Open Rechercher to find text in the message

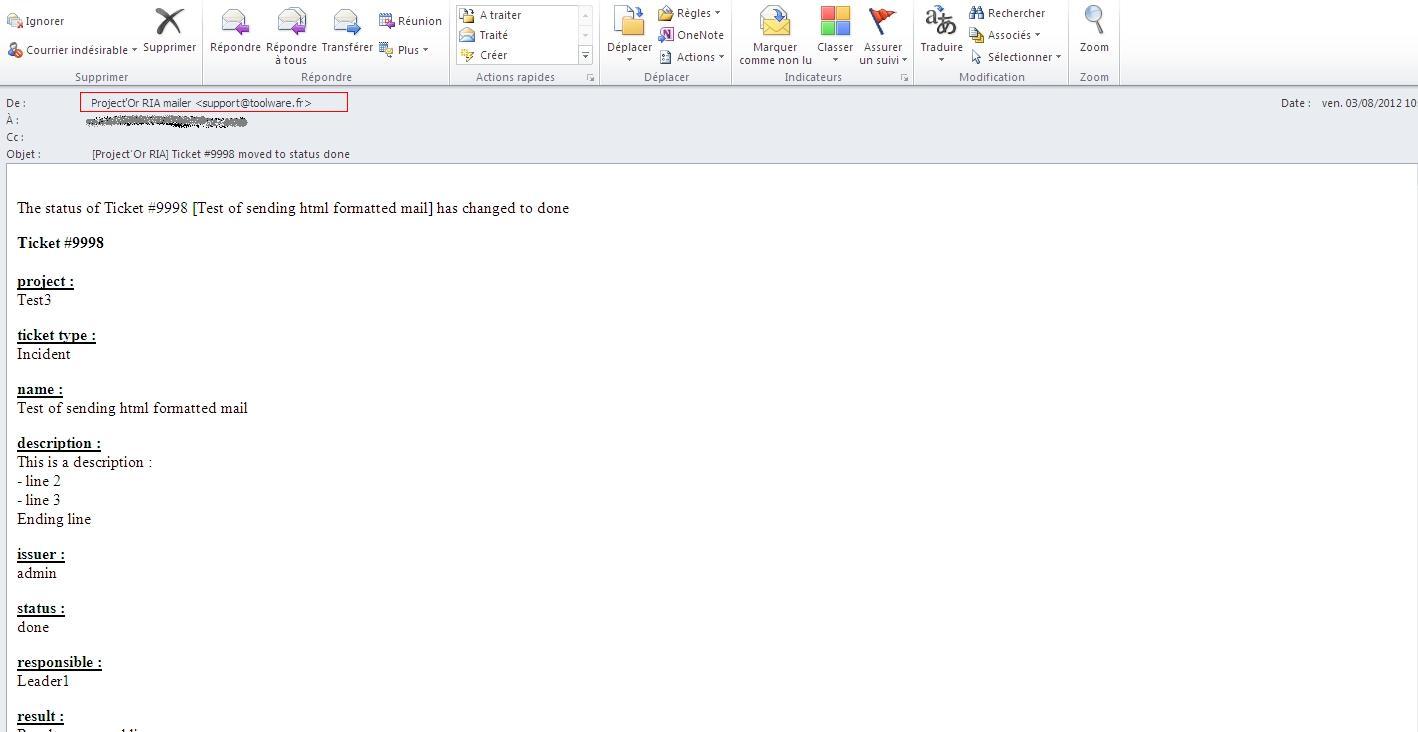click(x=1007, y=13)
